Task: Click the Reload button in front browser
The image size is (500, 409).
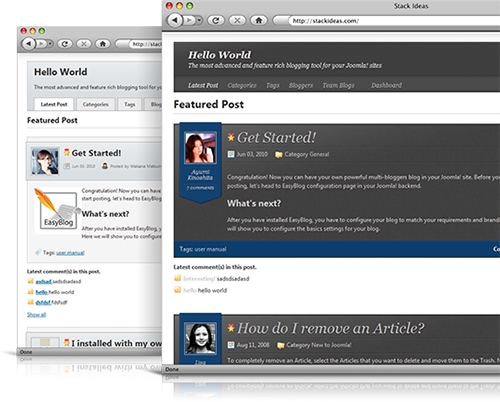Action: [x=216, y=21]
